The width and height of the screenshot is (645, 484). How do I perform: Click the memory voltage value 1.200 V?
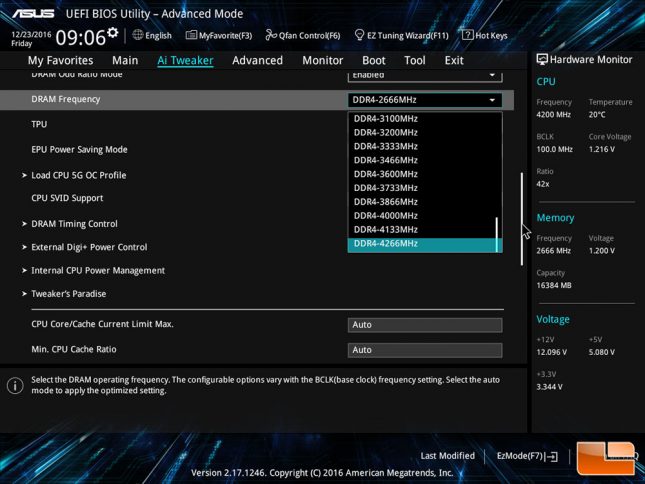pyautogui.click(x=602, y=251)
